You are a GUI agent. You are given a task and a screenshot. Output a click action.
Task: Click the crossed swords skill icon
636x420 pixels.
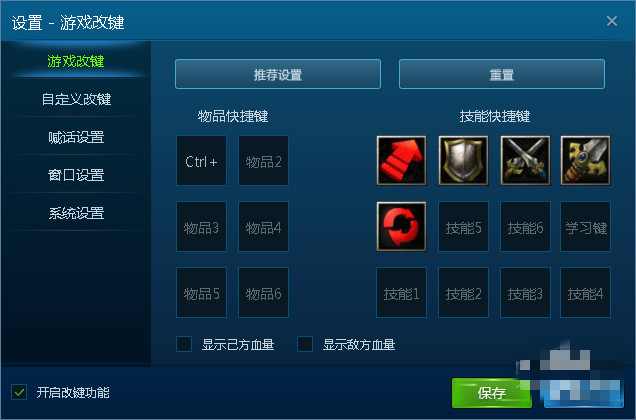click(525, 161)
